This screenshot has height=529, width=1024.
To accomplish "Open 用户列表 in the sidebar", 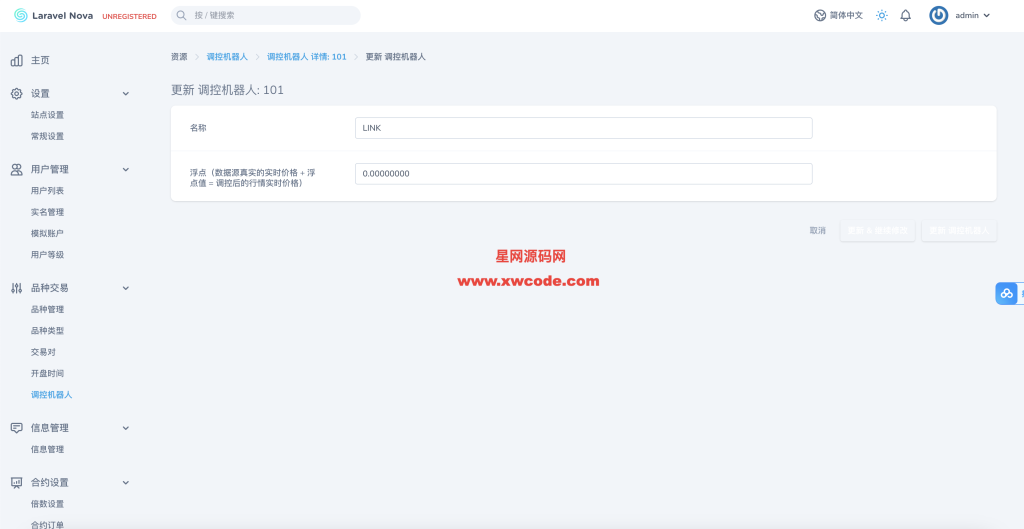I will [x=47, y=191].
